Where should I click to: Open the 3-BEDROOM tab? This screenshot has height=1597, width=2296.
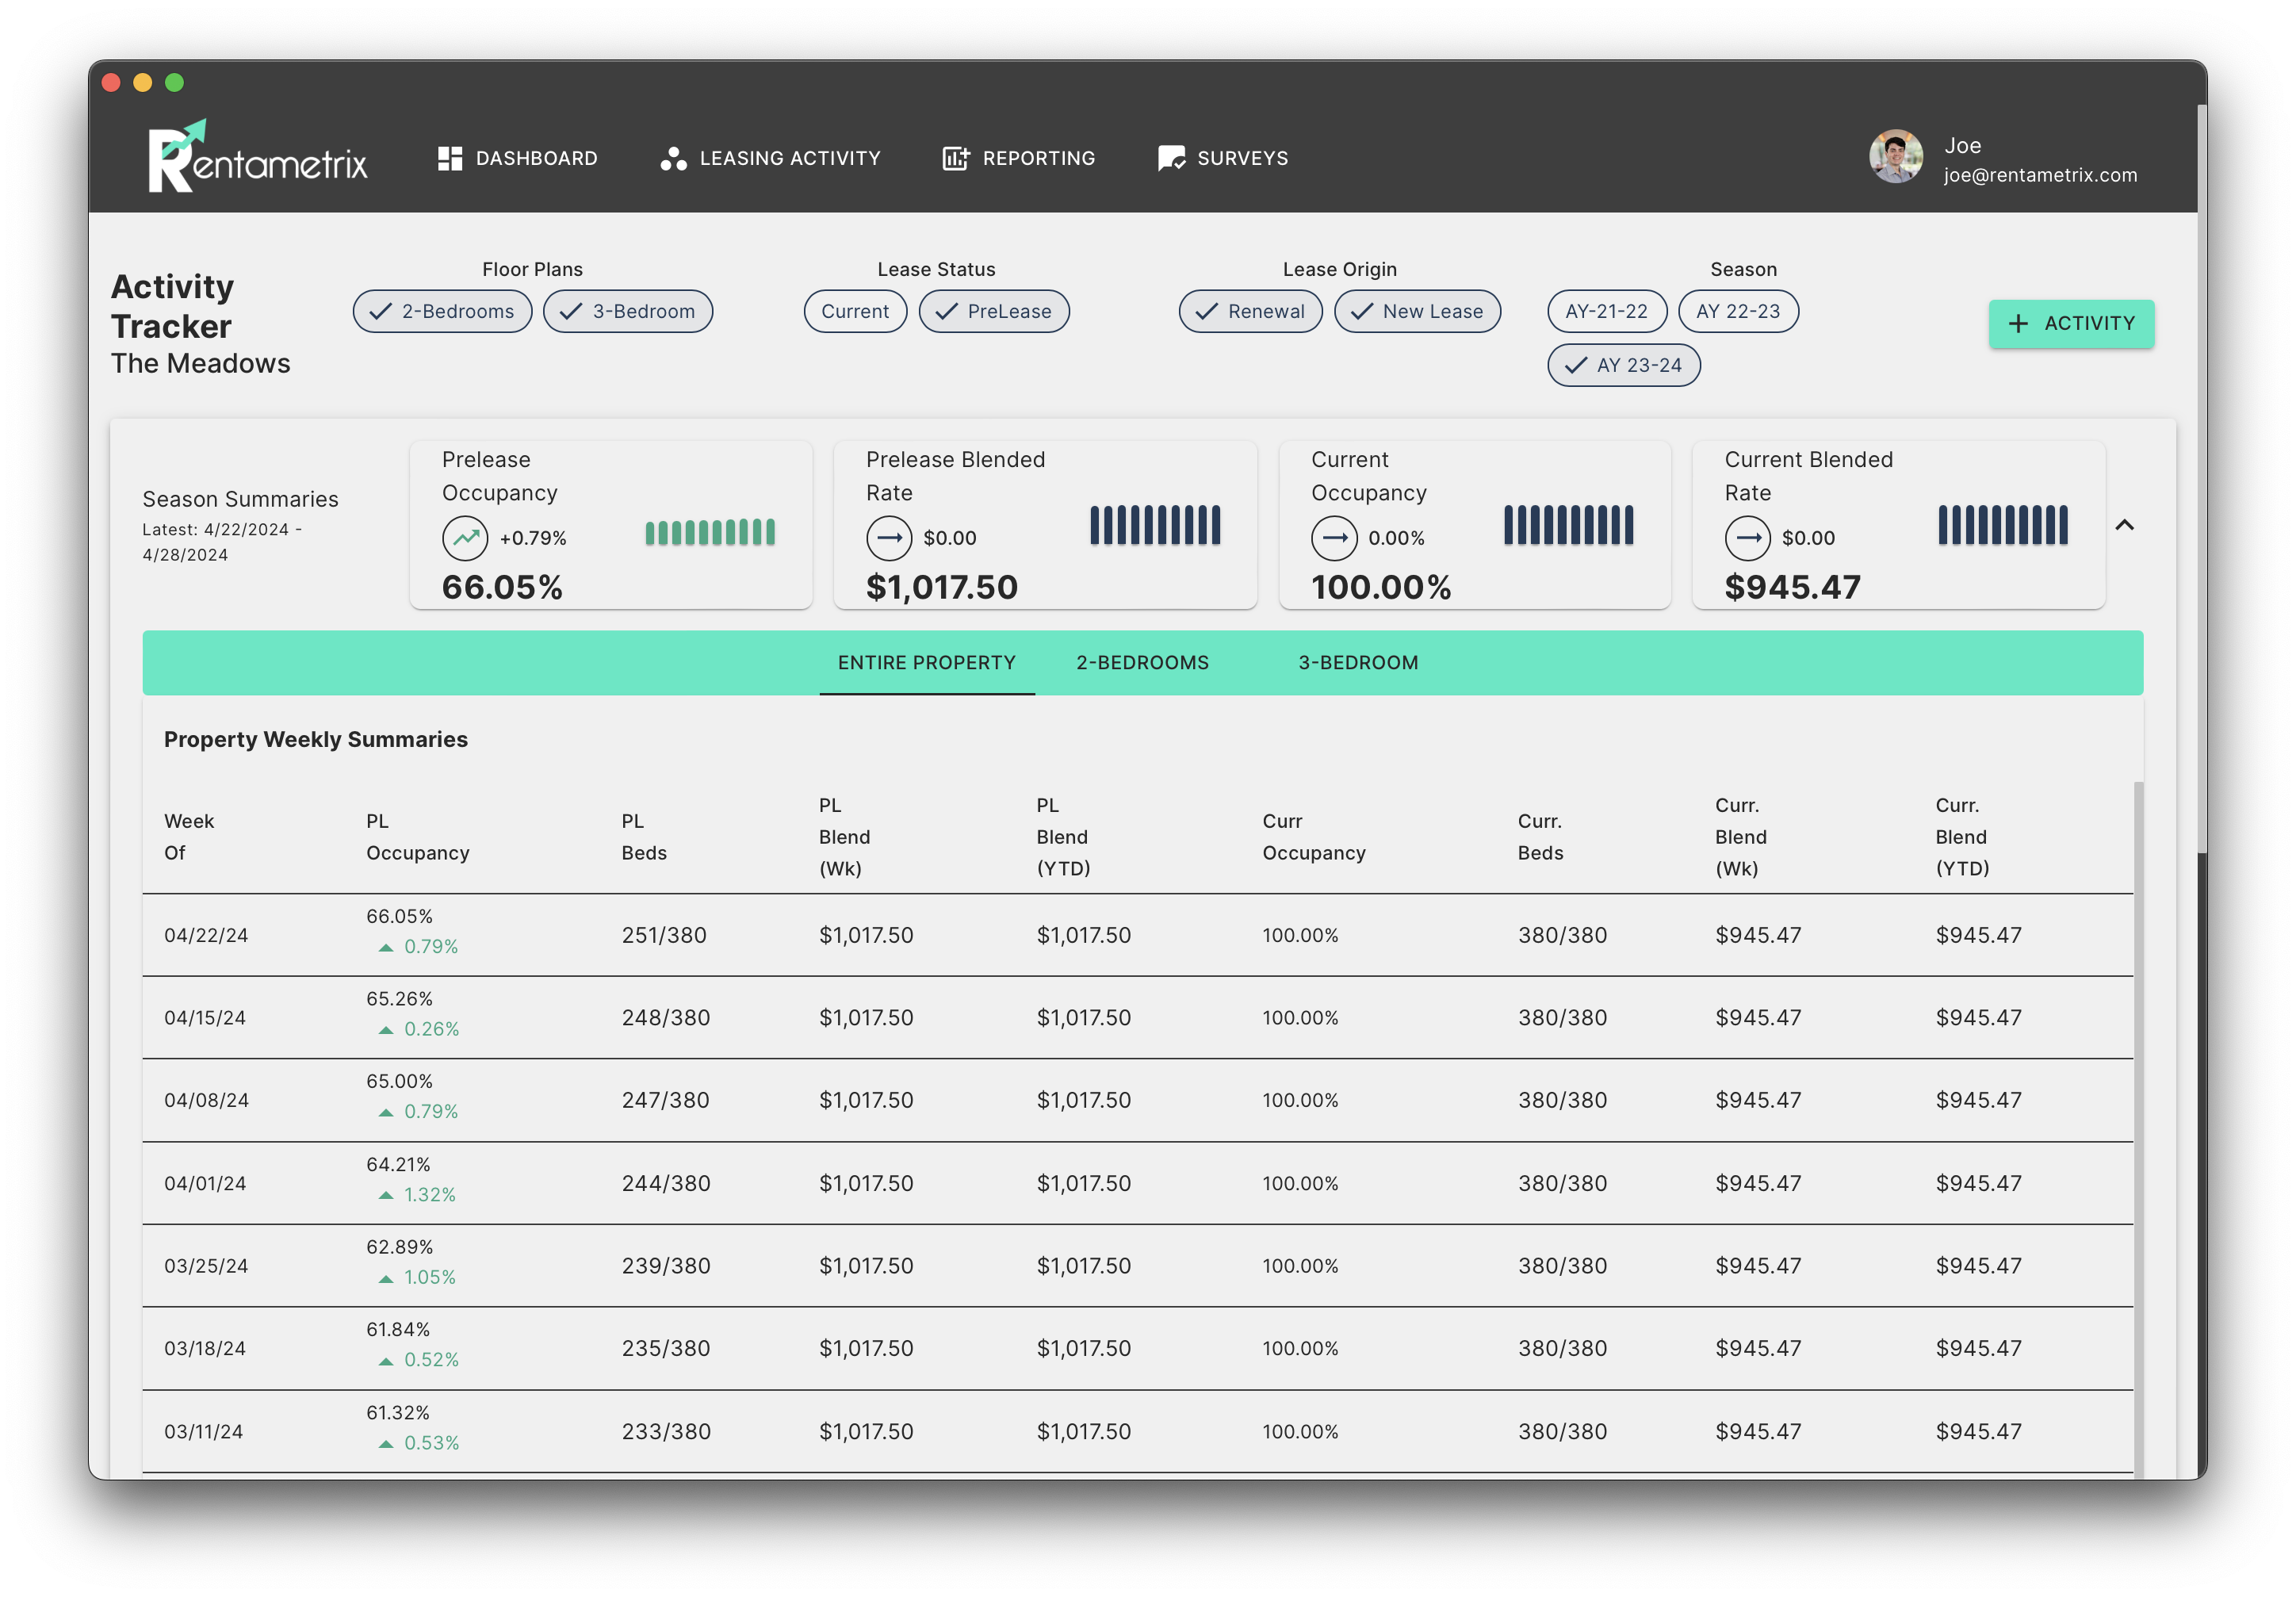1357,662
